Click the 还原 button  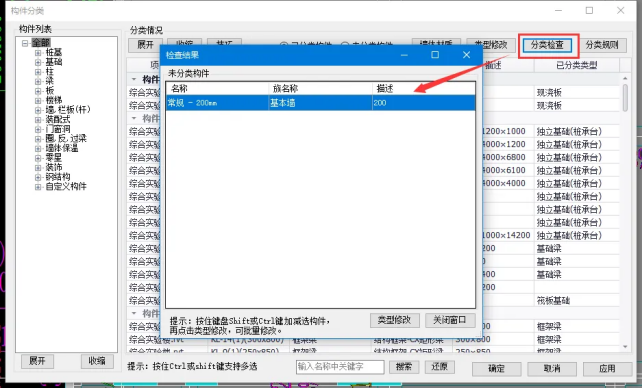coord(439,367)
